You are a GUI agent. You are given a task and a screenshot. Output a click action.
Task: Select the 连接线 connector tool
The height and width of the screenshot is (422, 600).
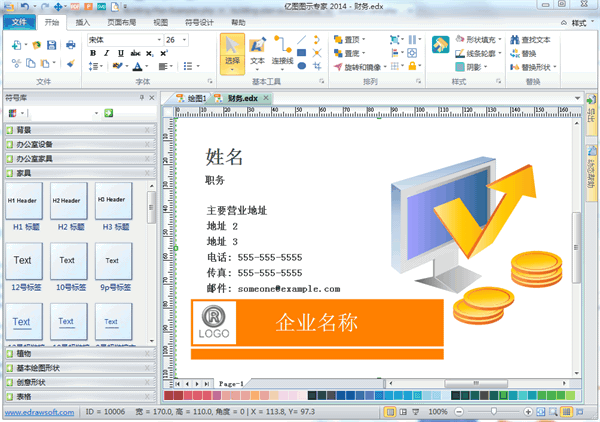[282, 54]
